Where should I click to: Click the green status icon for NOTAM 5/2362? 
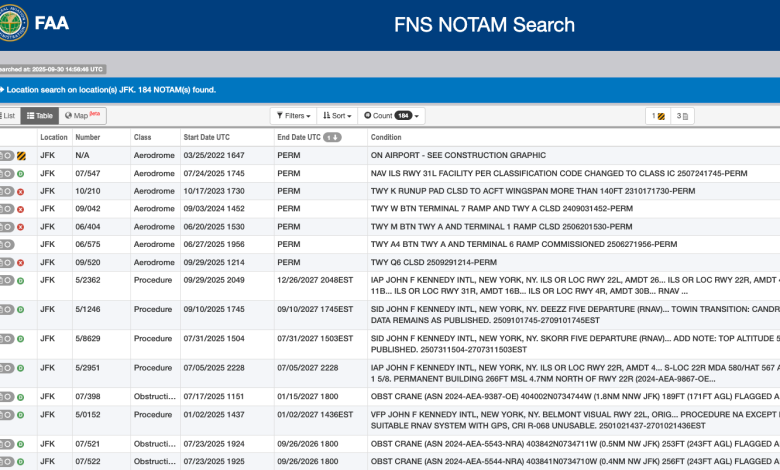(20, 281)
